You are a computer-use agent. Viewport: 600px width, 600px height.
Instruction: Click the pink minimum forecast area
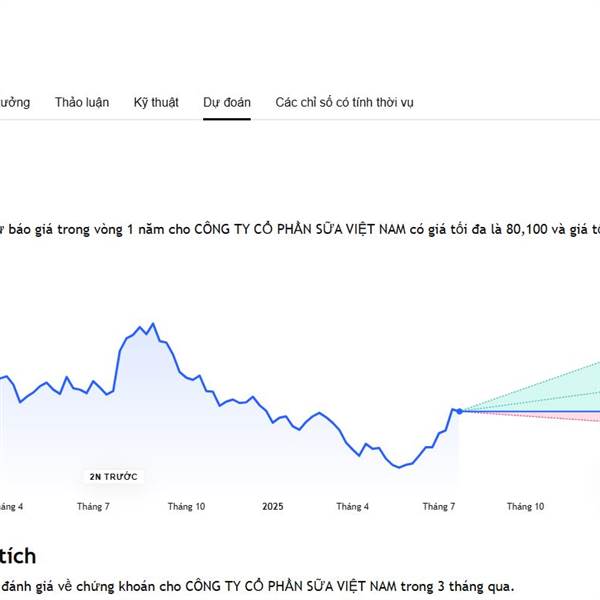click(590, 418)
